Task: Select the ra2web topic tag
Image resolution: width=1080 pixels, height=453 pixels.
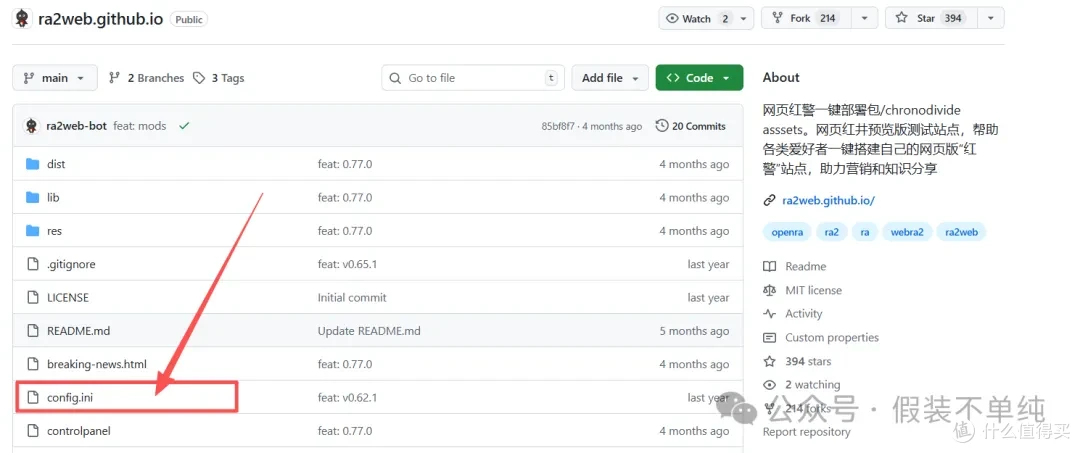Action: [961, 232]
